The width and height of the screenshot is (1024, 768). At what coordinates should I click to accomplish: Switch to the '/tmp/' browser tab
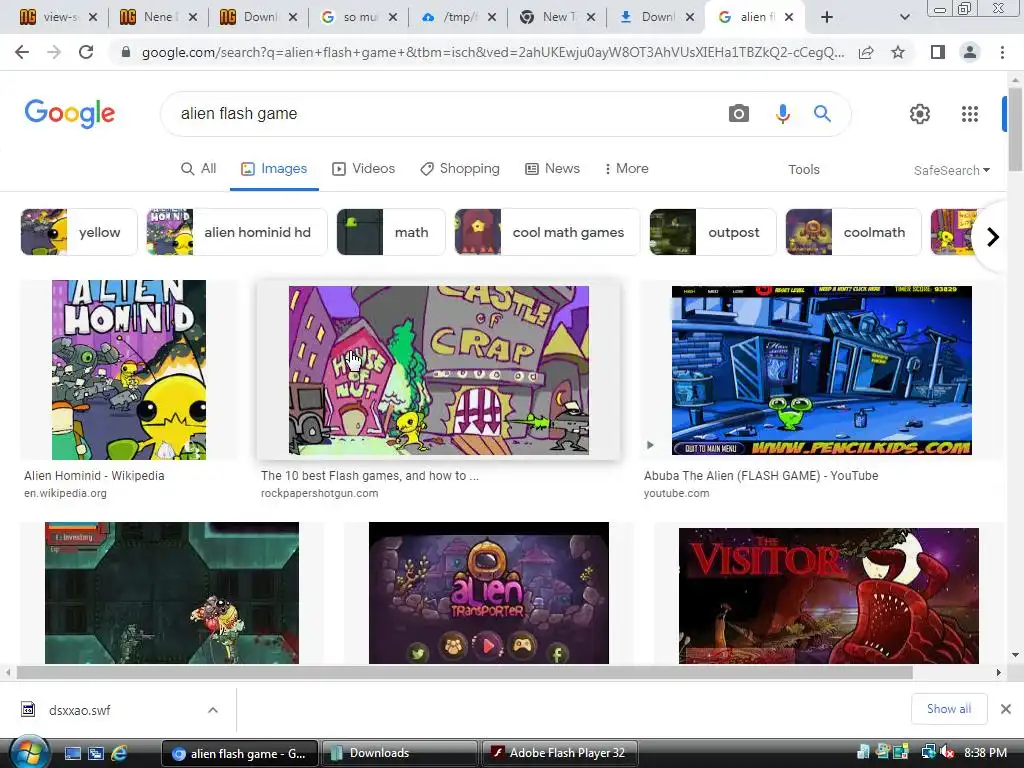click(x=458, y=17)
